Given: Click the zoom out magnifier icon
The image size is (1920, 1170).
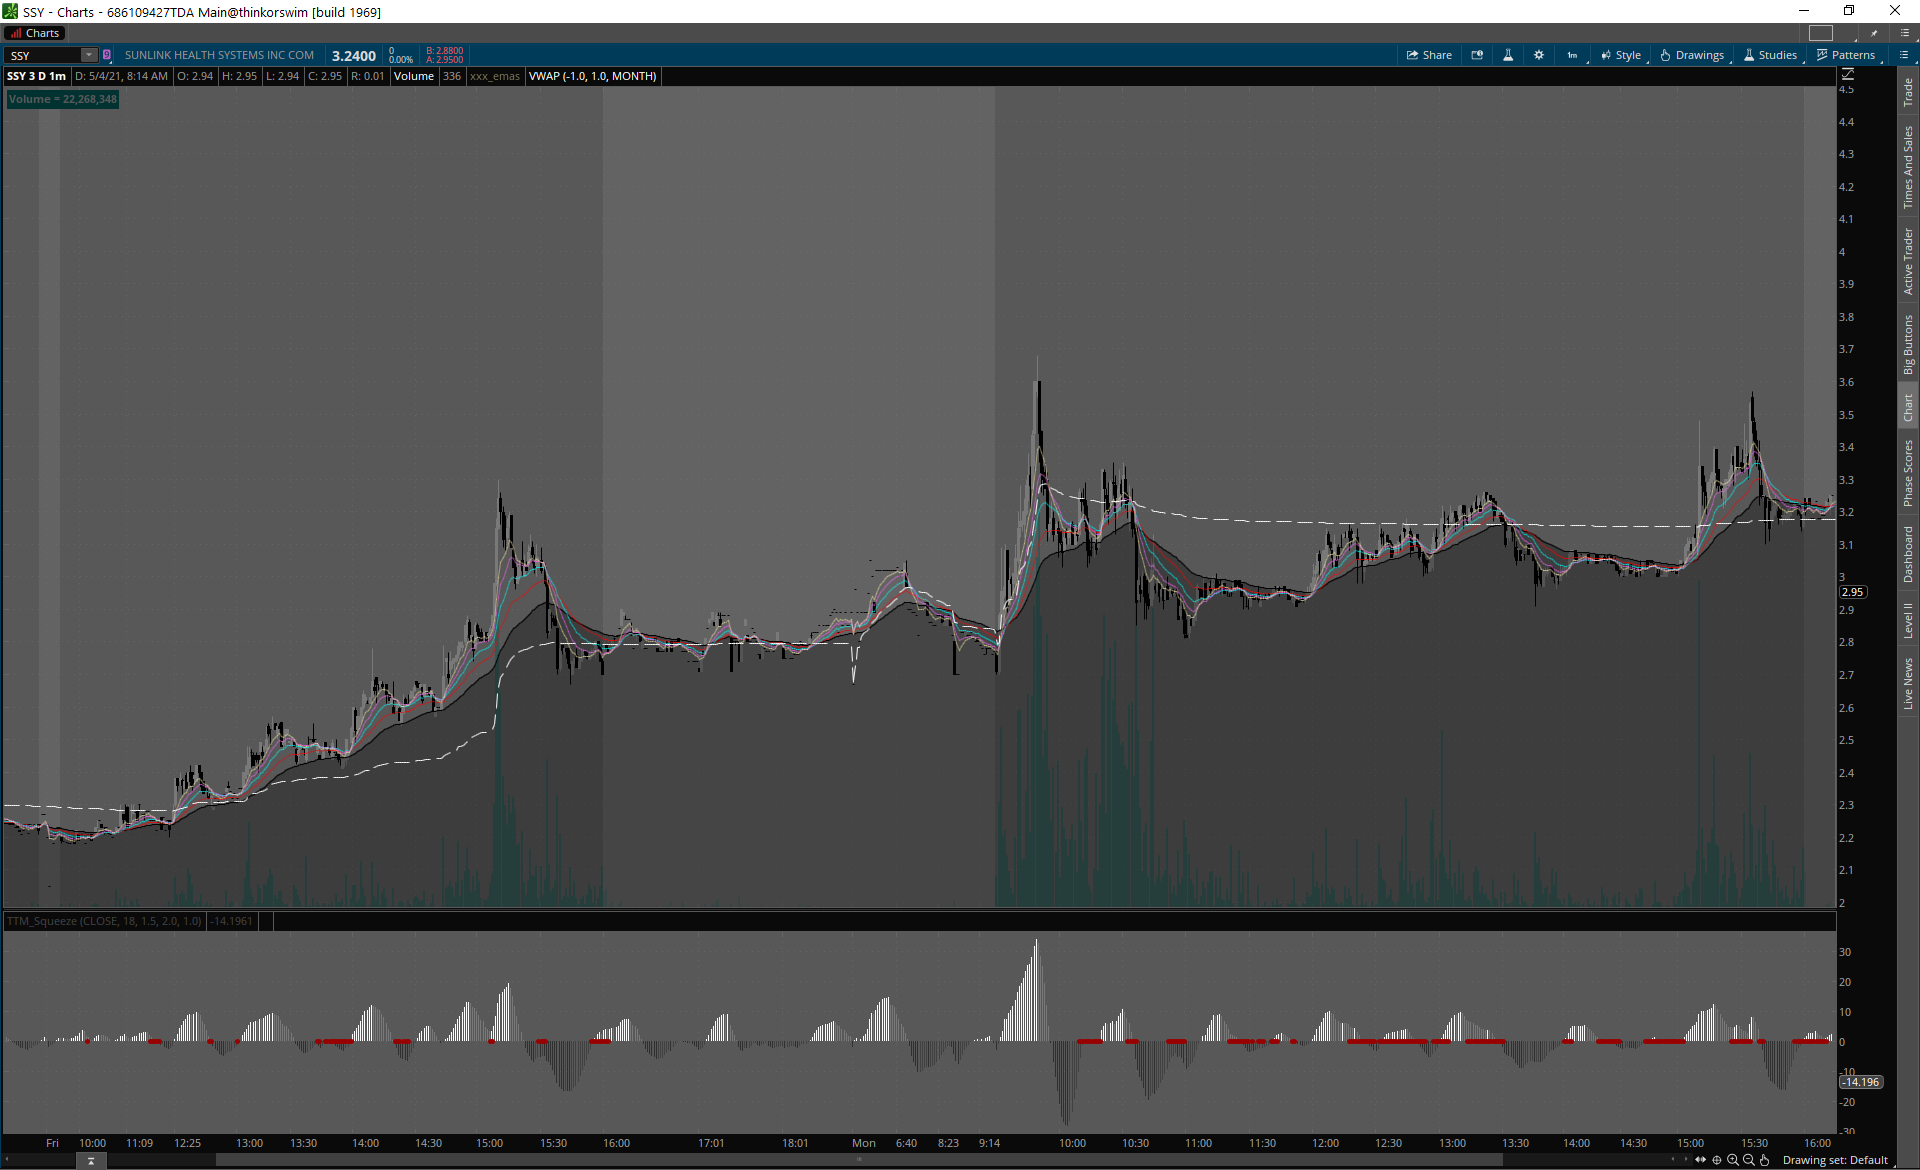Looking at the screenshot, I should tap(1749, 1160).
